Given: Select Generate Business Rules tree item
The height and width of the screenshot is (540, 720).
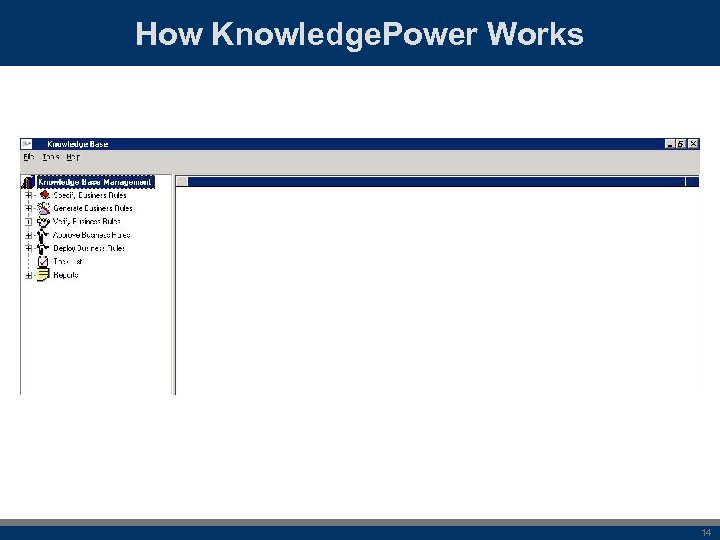Looking at the screenshot, I should tap(93, 208).
